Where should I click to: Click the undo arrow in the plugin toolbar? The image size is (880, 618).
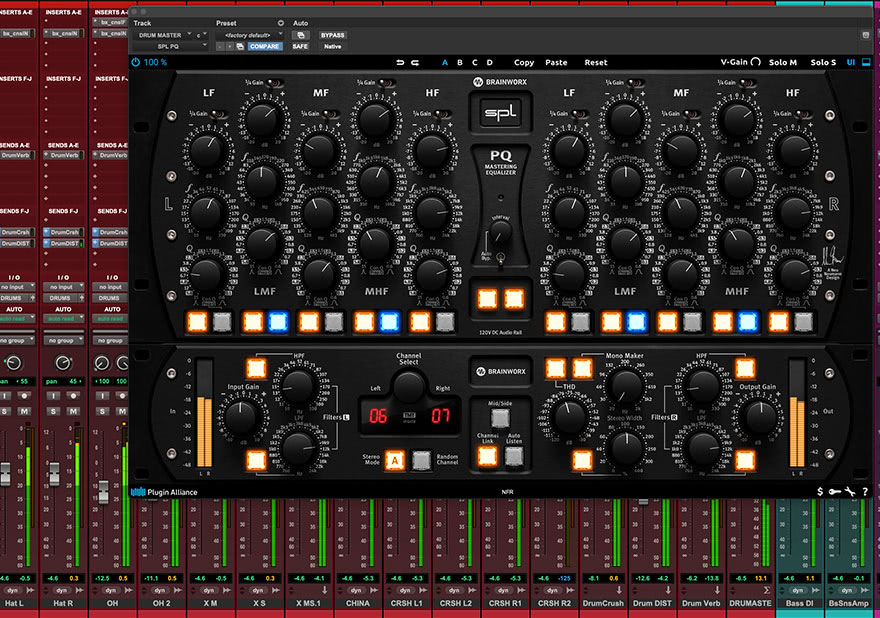click(x=401, y=62)
